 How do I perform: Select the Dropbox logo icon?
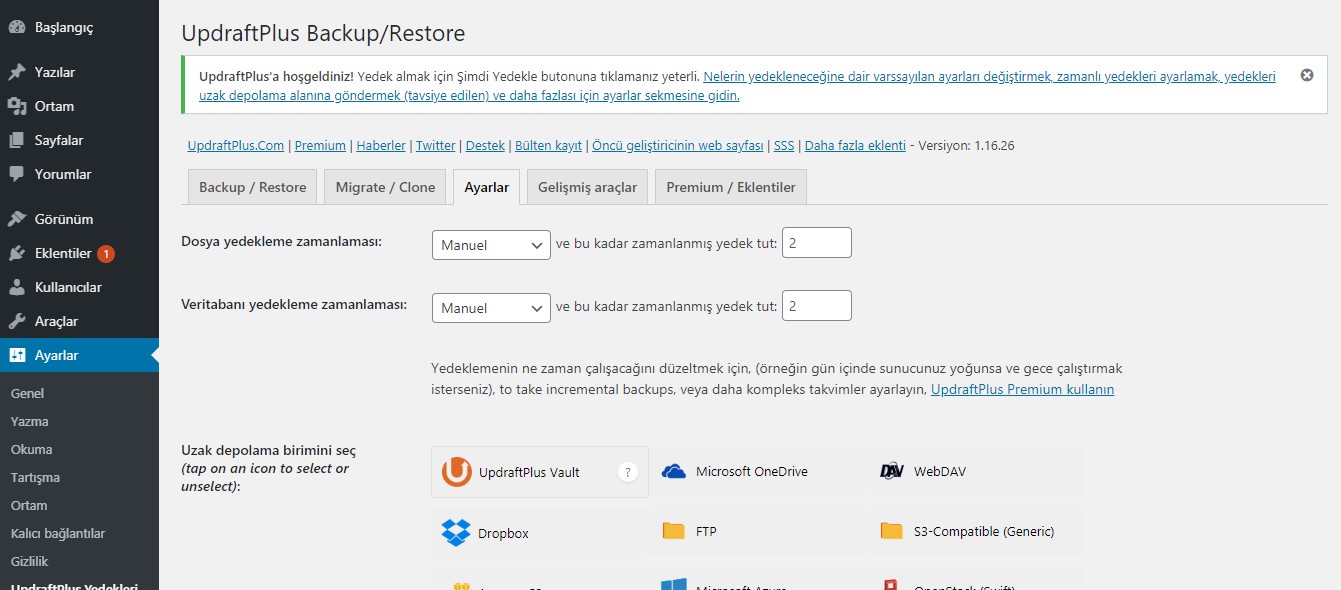(x=456, y=533)
